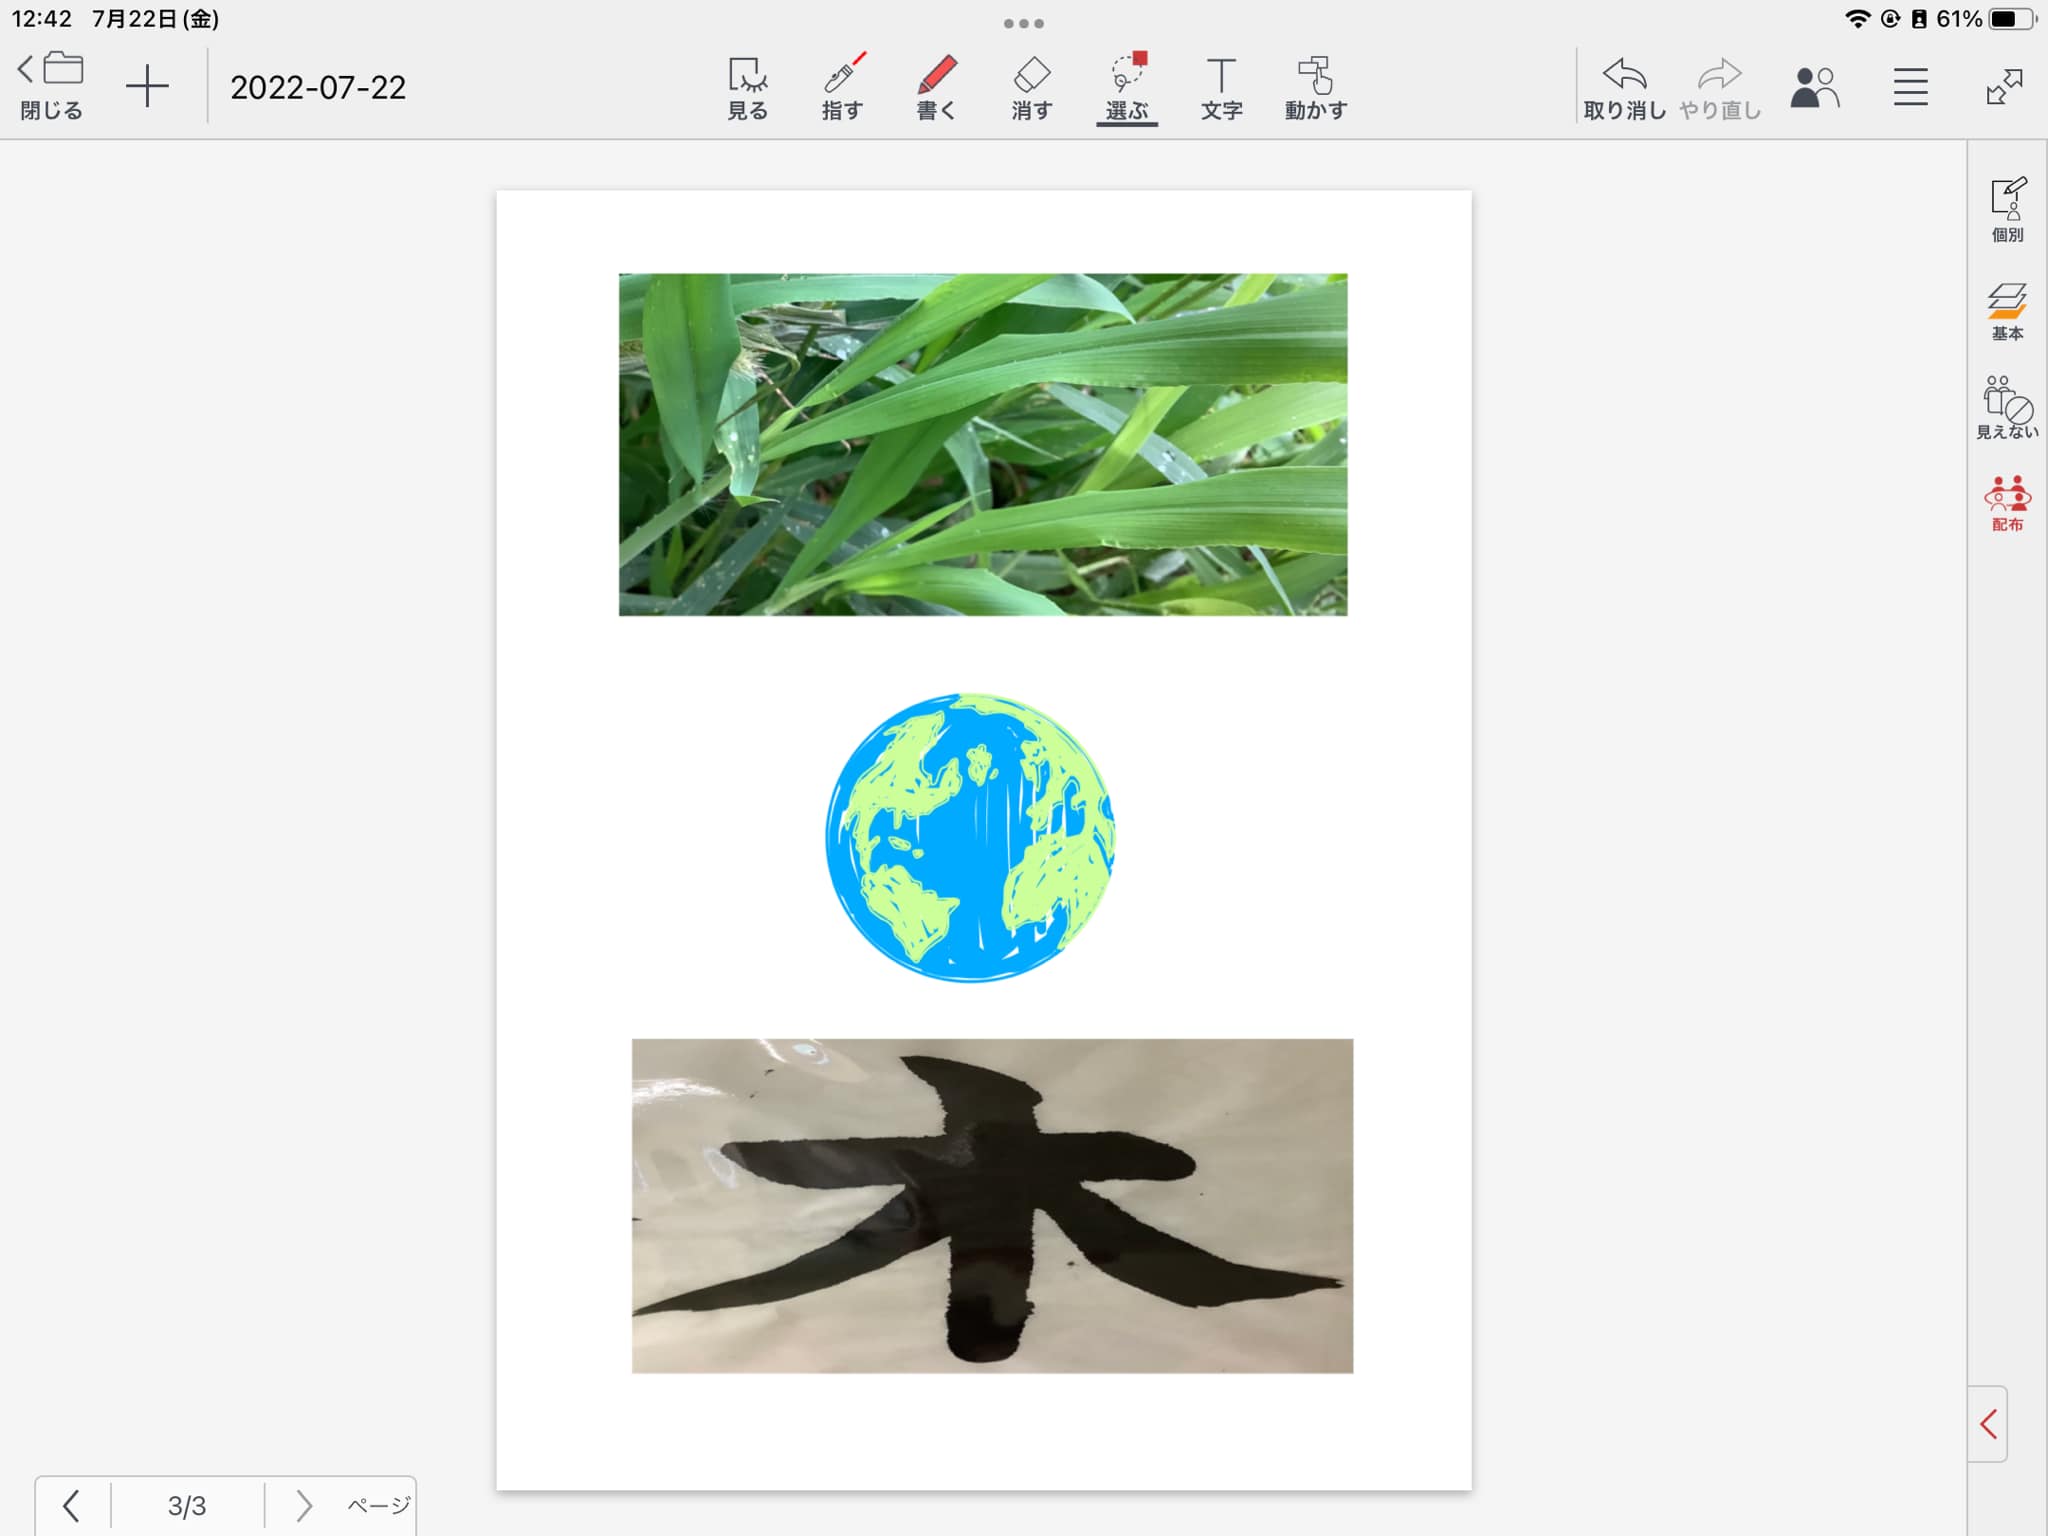Select the 動かす move tool
This screenshot has width=2048, height=1536.
pos(1315,88)
